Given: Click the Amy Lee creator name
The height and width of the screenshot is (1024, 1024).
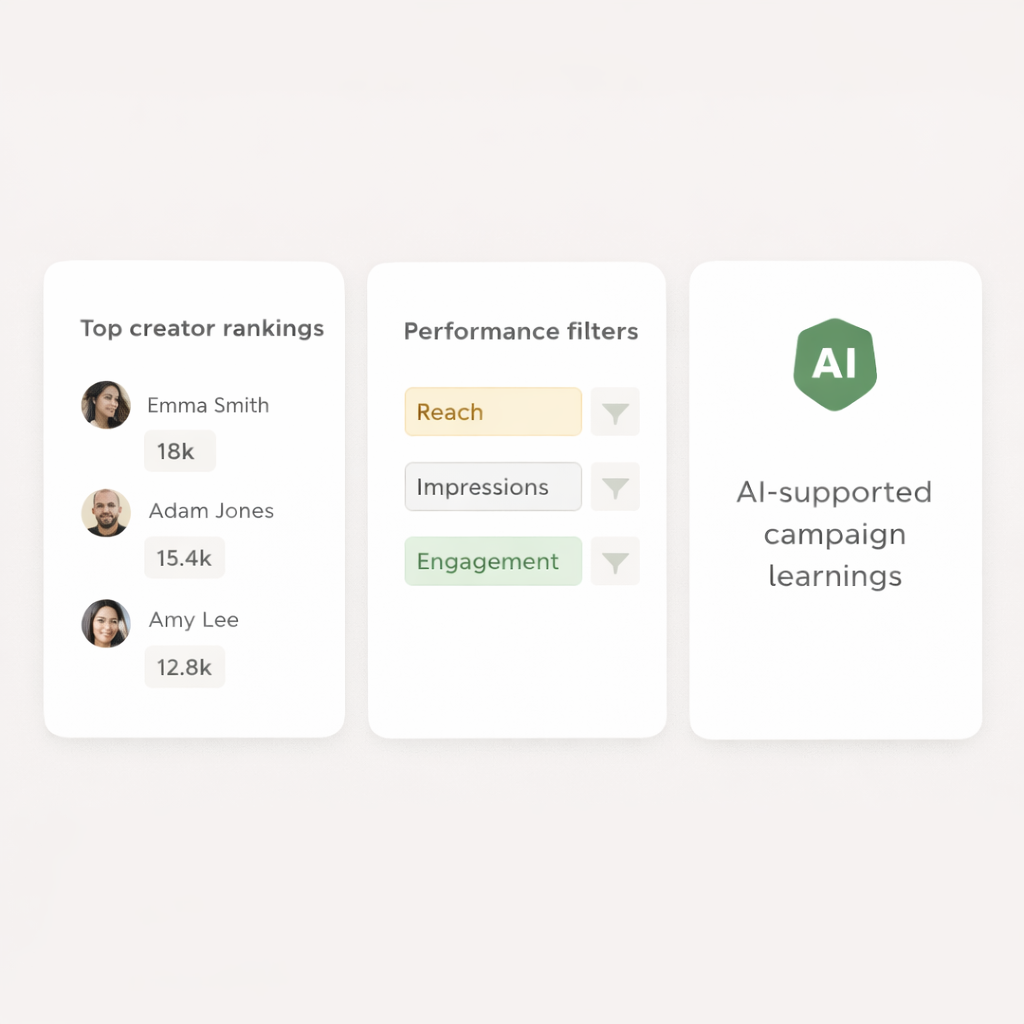Looking at the screenshot, I should (194, 620).
